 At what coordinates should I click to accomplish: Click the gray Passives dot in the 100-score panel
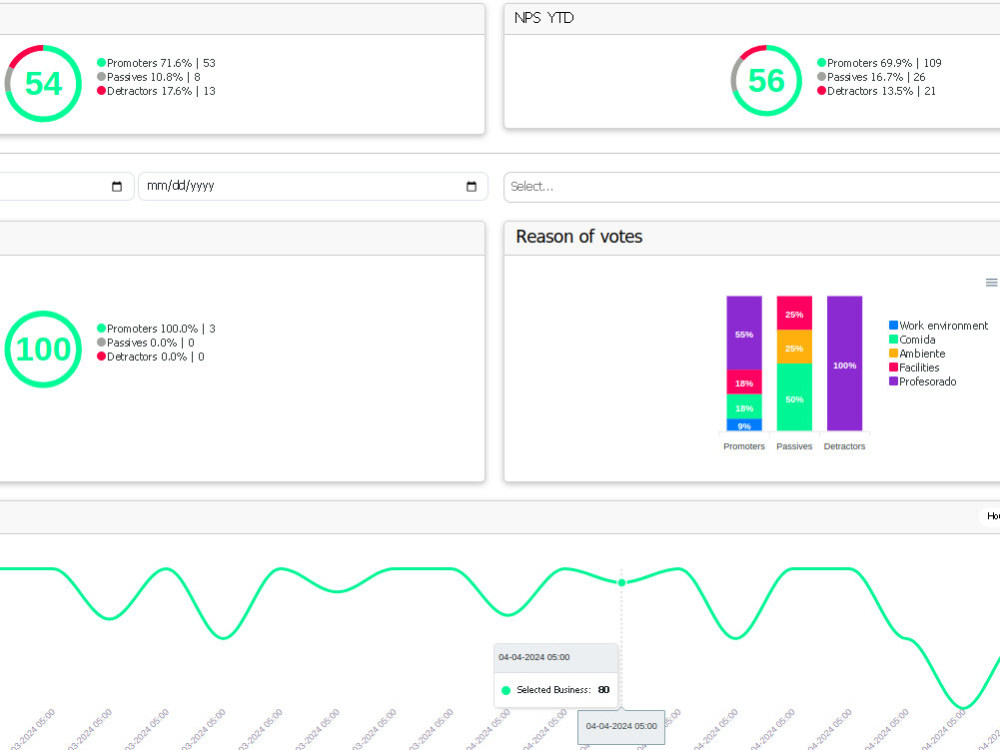point(101,342)
